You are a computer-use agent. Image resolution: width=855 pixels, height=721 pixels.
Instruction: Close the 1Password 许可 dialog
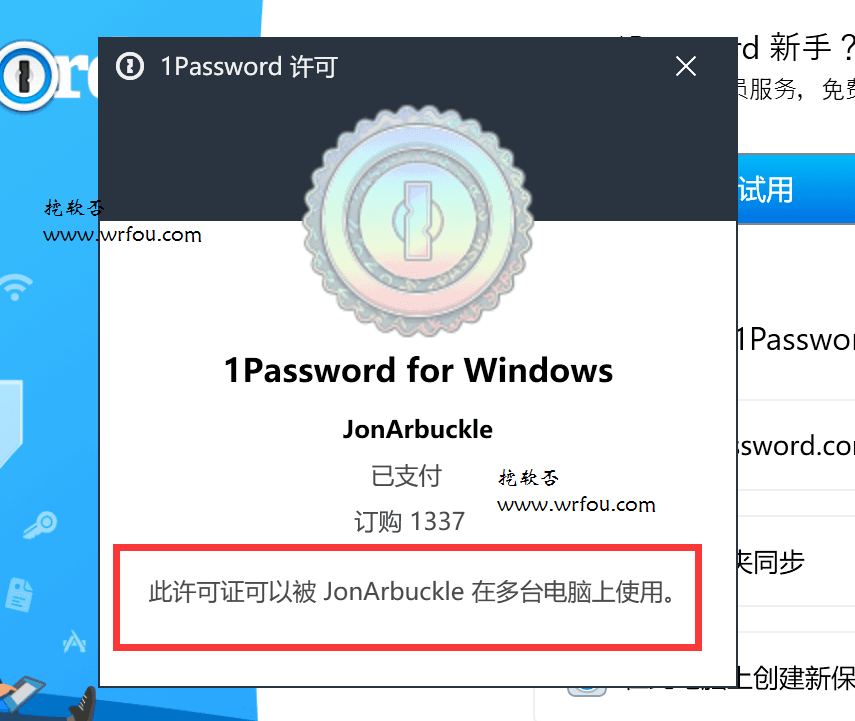click(685, 67)
